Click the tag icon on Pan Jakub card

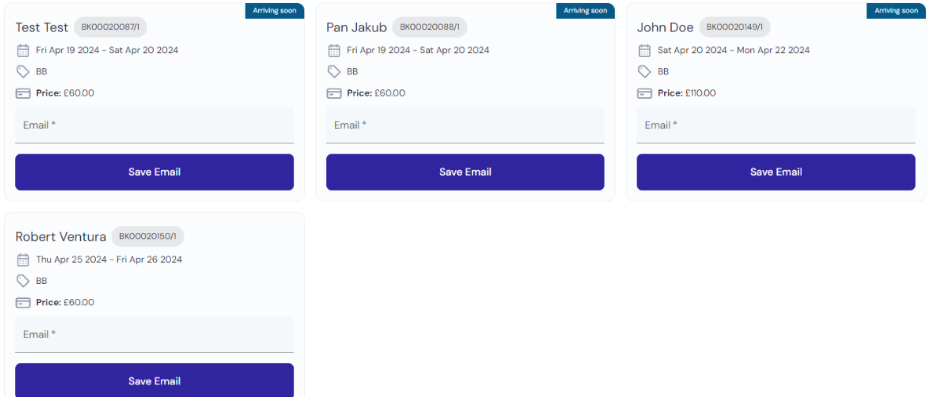pyautogui.click(x=334, y=72)
